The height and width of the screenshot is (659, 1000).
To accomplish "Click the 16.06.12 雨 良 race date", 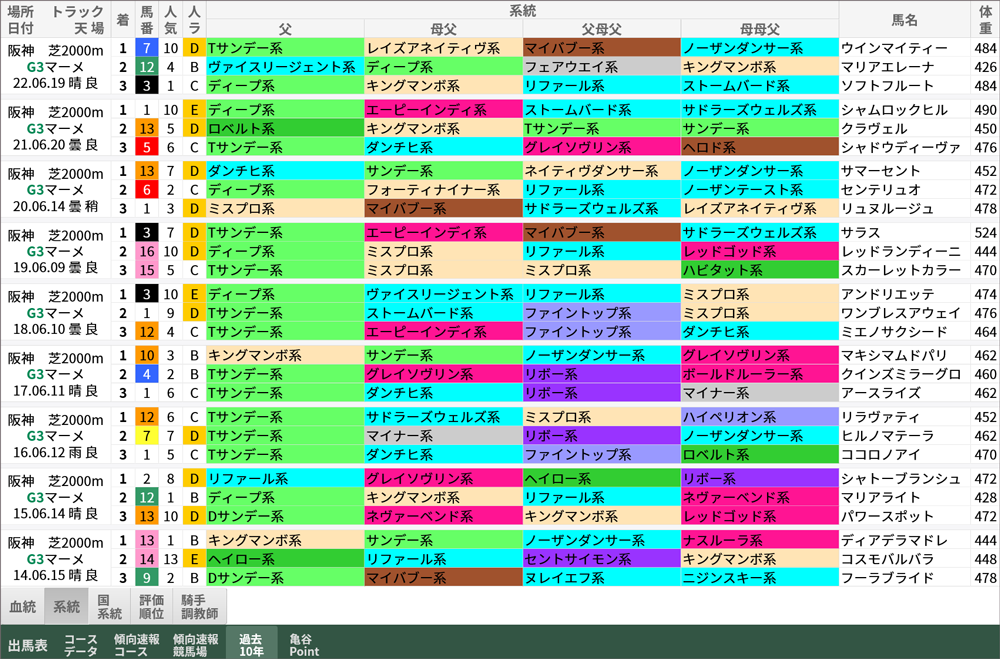I will tap(55, 453).
